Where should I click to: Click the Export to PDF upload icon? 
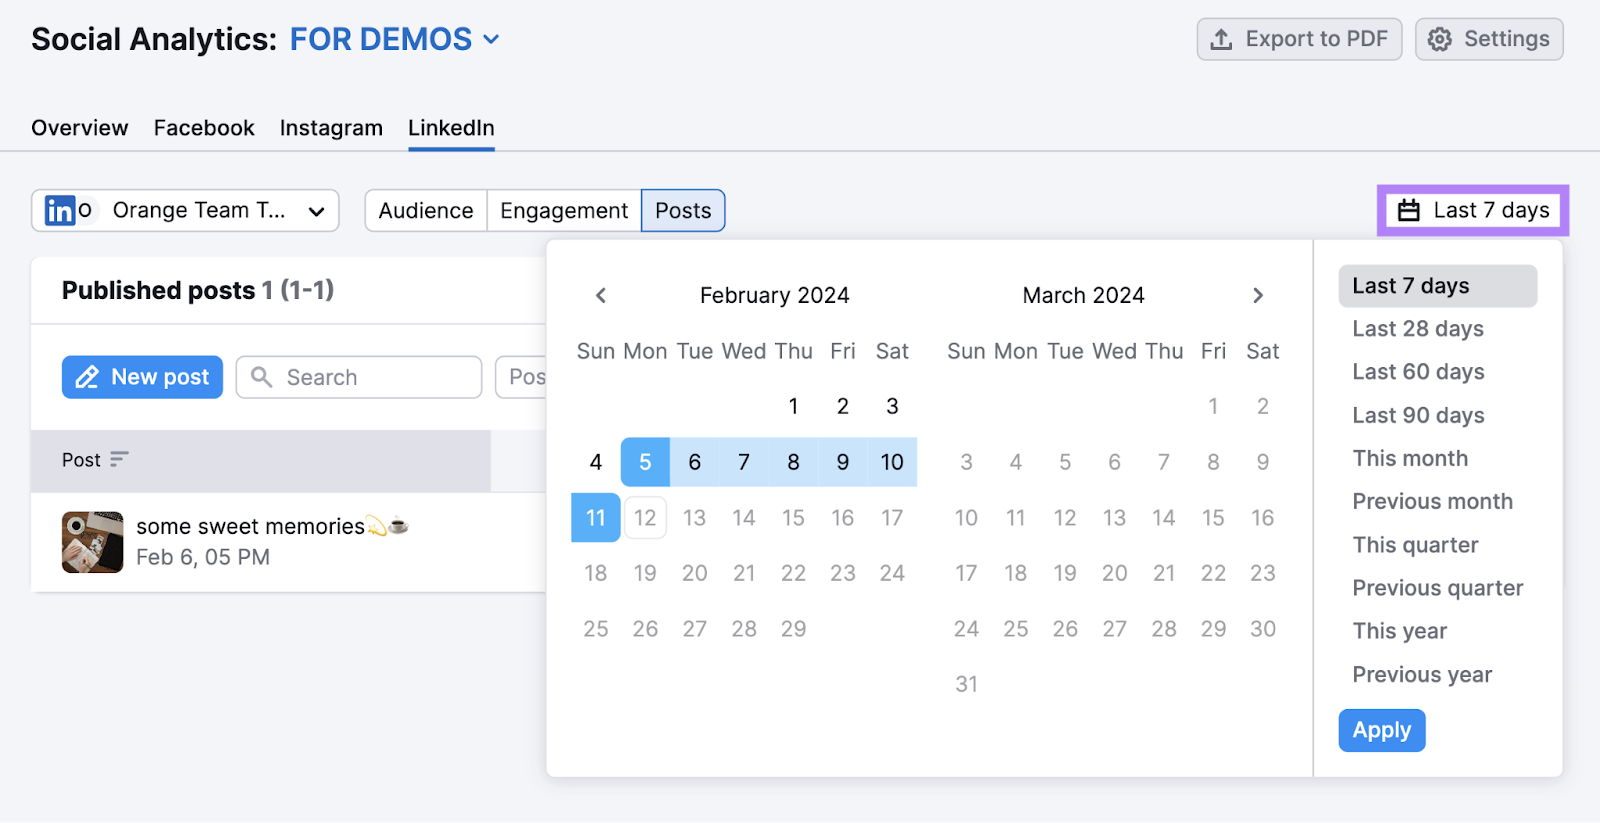(x=1221, y=39)
